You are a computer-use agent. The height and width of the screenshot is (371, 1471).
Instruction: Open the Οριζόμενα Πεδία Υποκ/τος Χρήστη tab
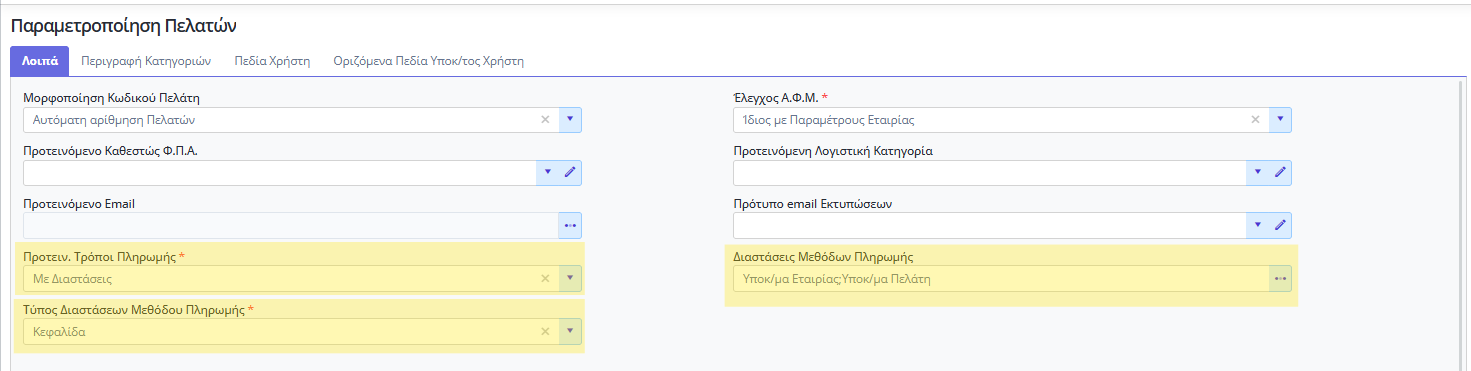tap(428, 60)
